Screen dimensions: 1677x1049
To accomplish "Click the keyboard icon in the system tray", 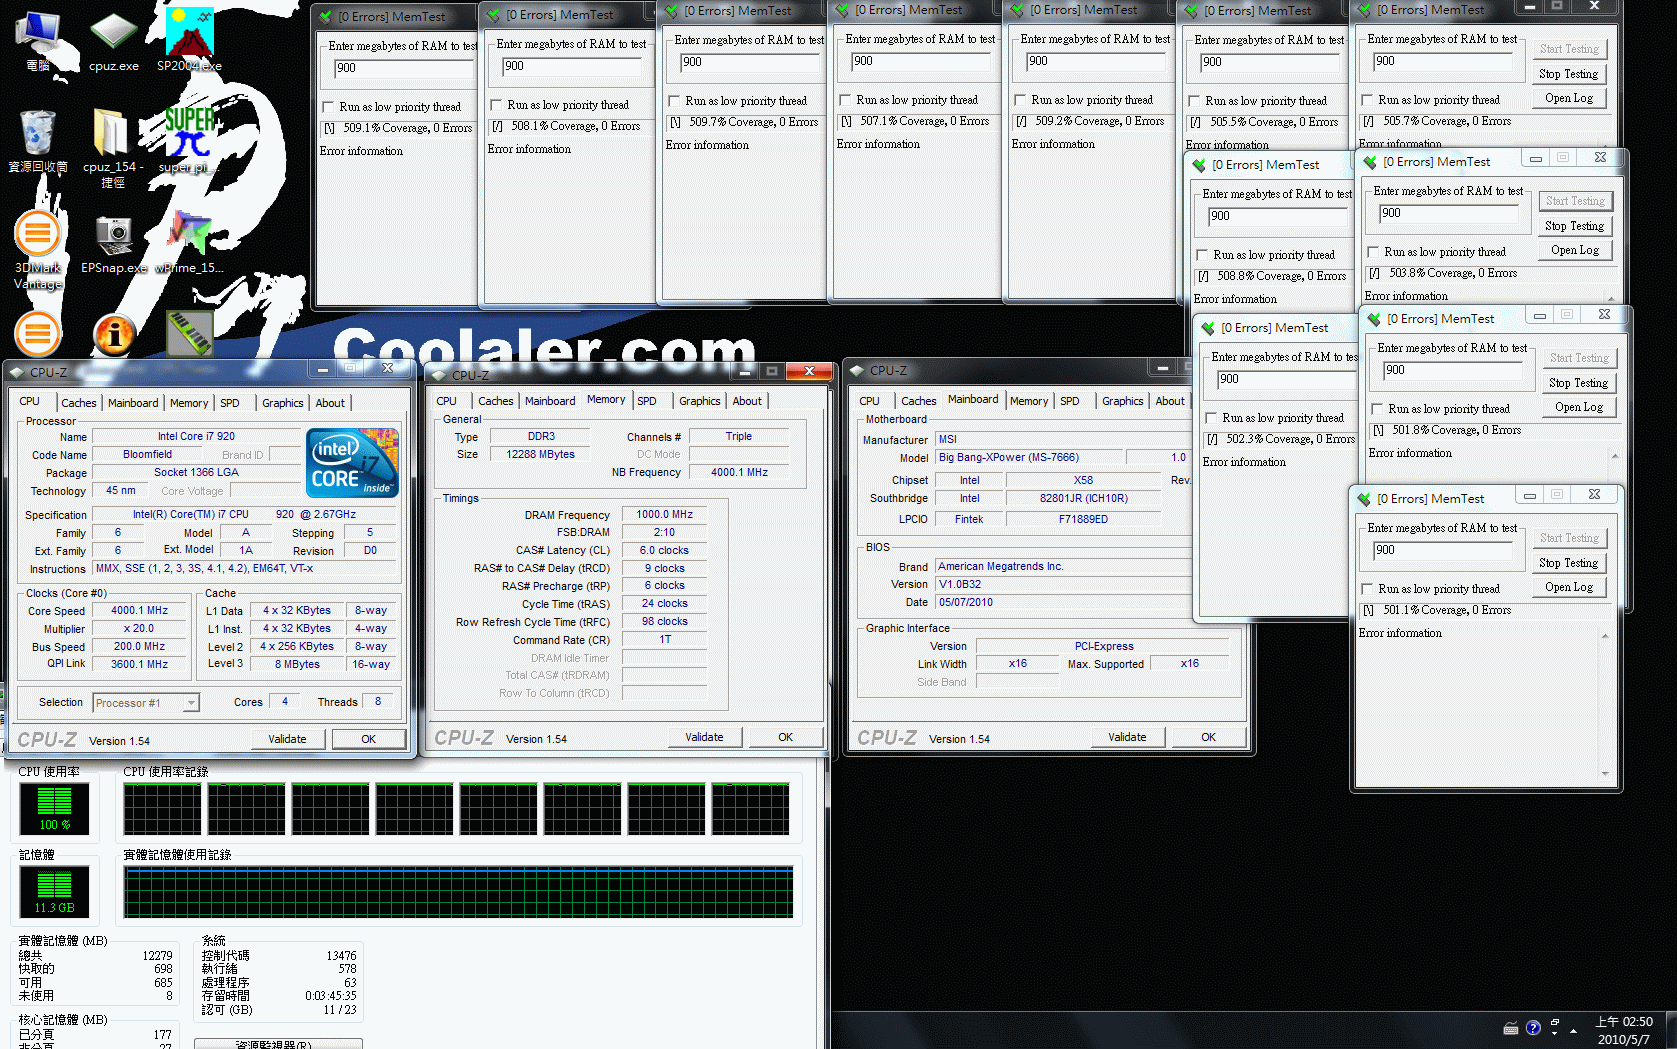I will coord(1511,1028).
